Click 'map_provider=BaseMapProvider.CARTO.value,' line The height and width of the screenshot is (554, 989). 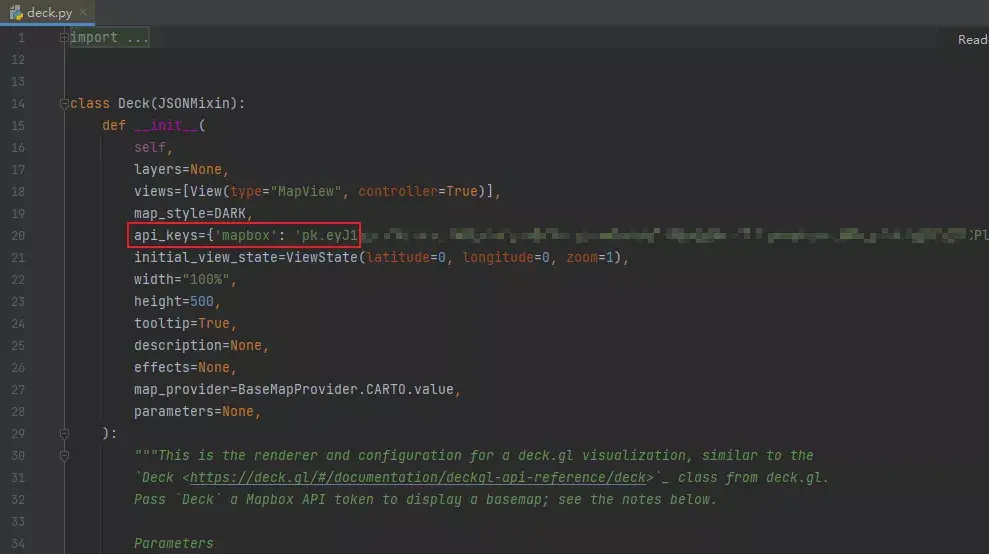(x=297, y=389)
